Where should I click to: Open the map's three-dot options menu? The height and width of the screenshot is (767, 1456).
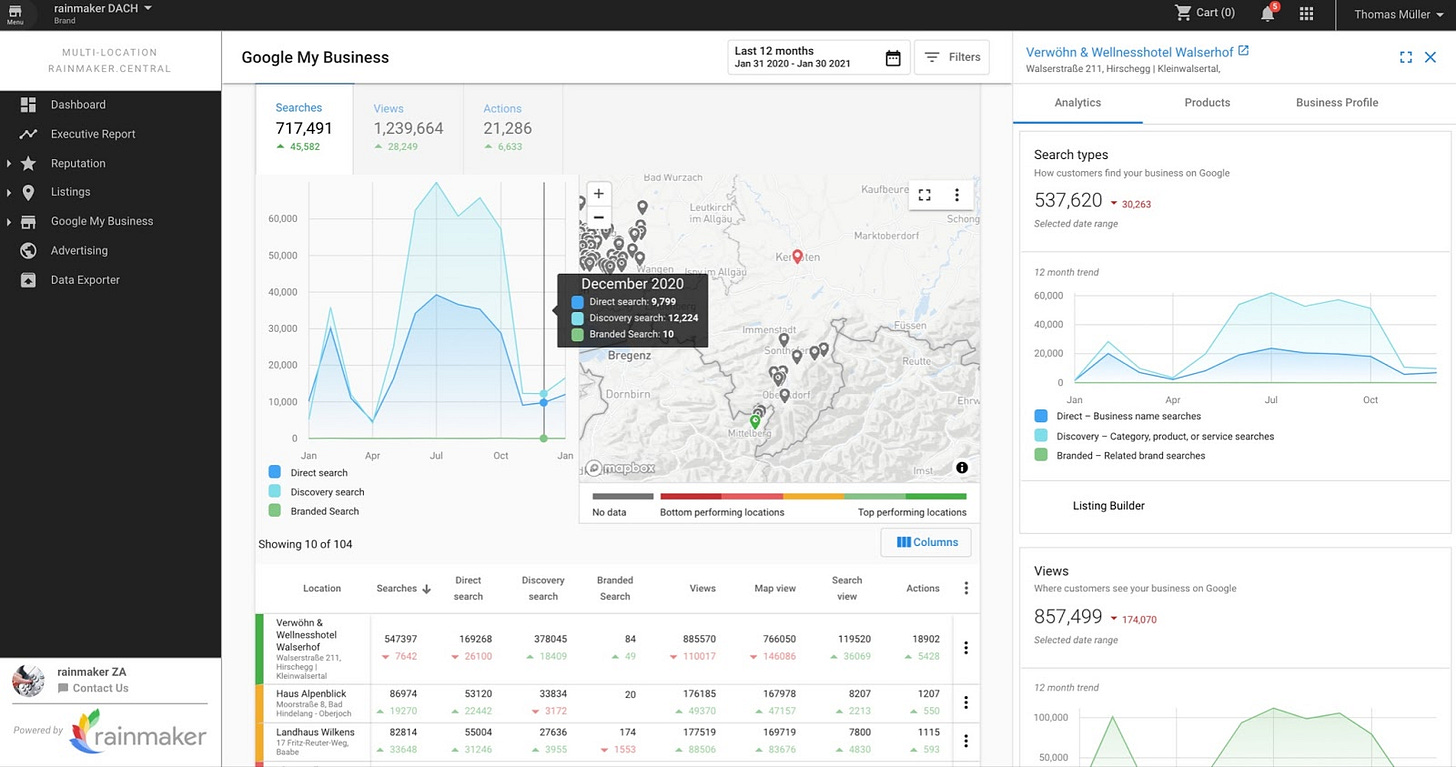click(x=957, y=195)
